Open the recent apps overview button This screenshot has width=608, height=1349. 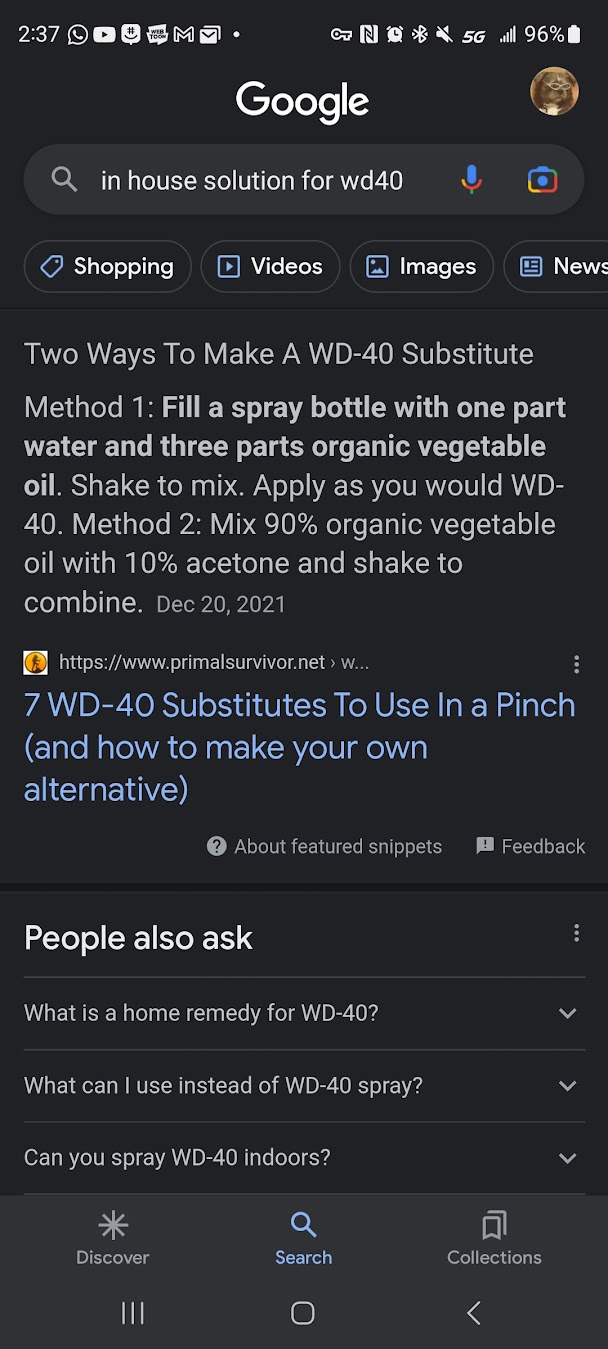pos(133,1313)
